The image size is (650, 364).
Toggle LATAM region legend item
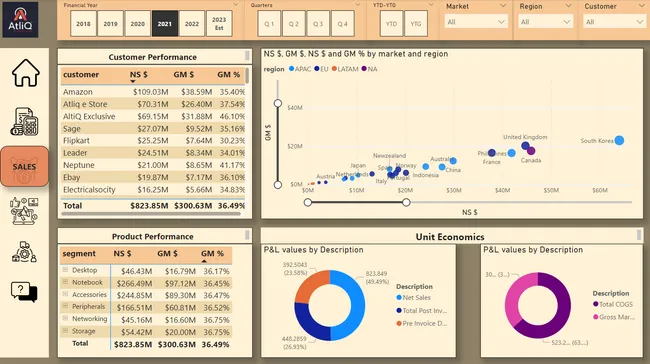point(345,69)
